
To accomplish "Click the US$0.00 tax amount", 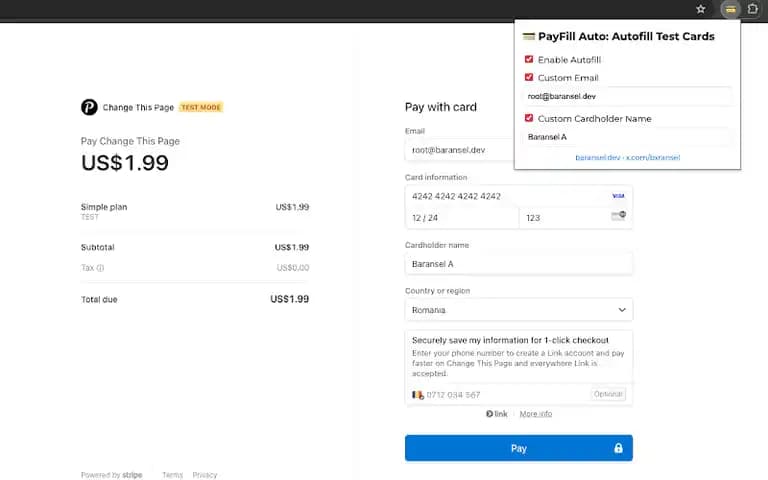I will point(293,268).
